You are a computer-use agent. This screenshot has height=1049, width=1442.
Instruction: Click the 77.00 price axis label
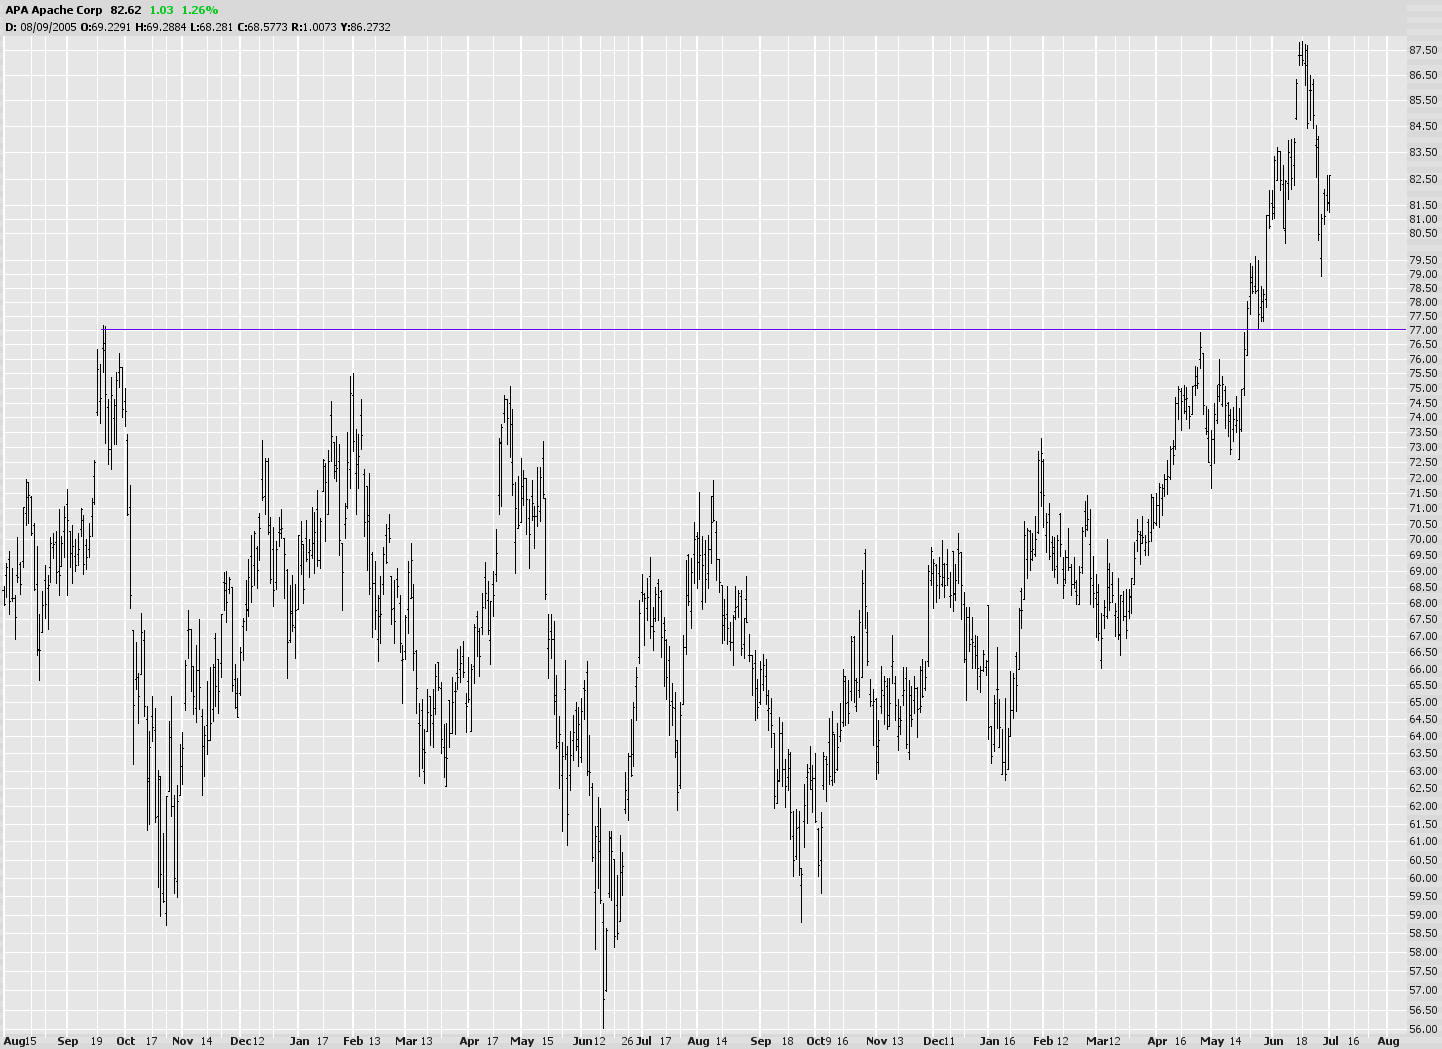click(x=1423, y=330)
